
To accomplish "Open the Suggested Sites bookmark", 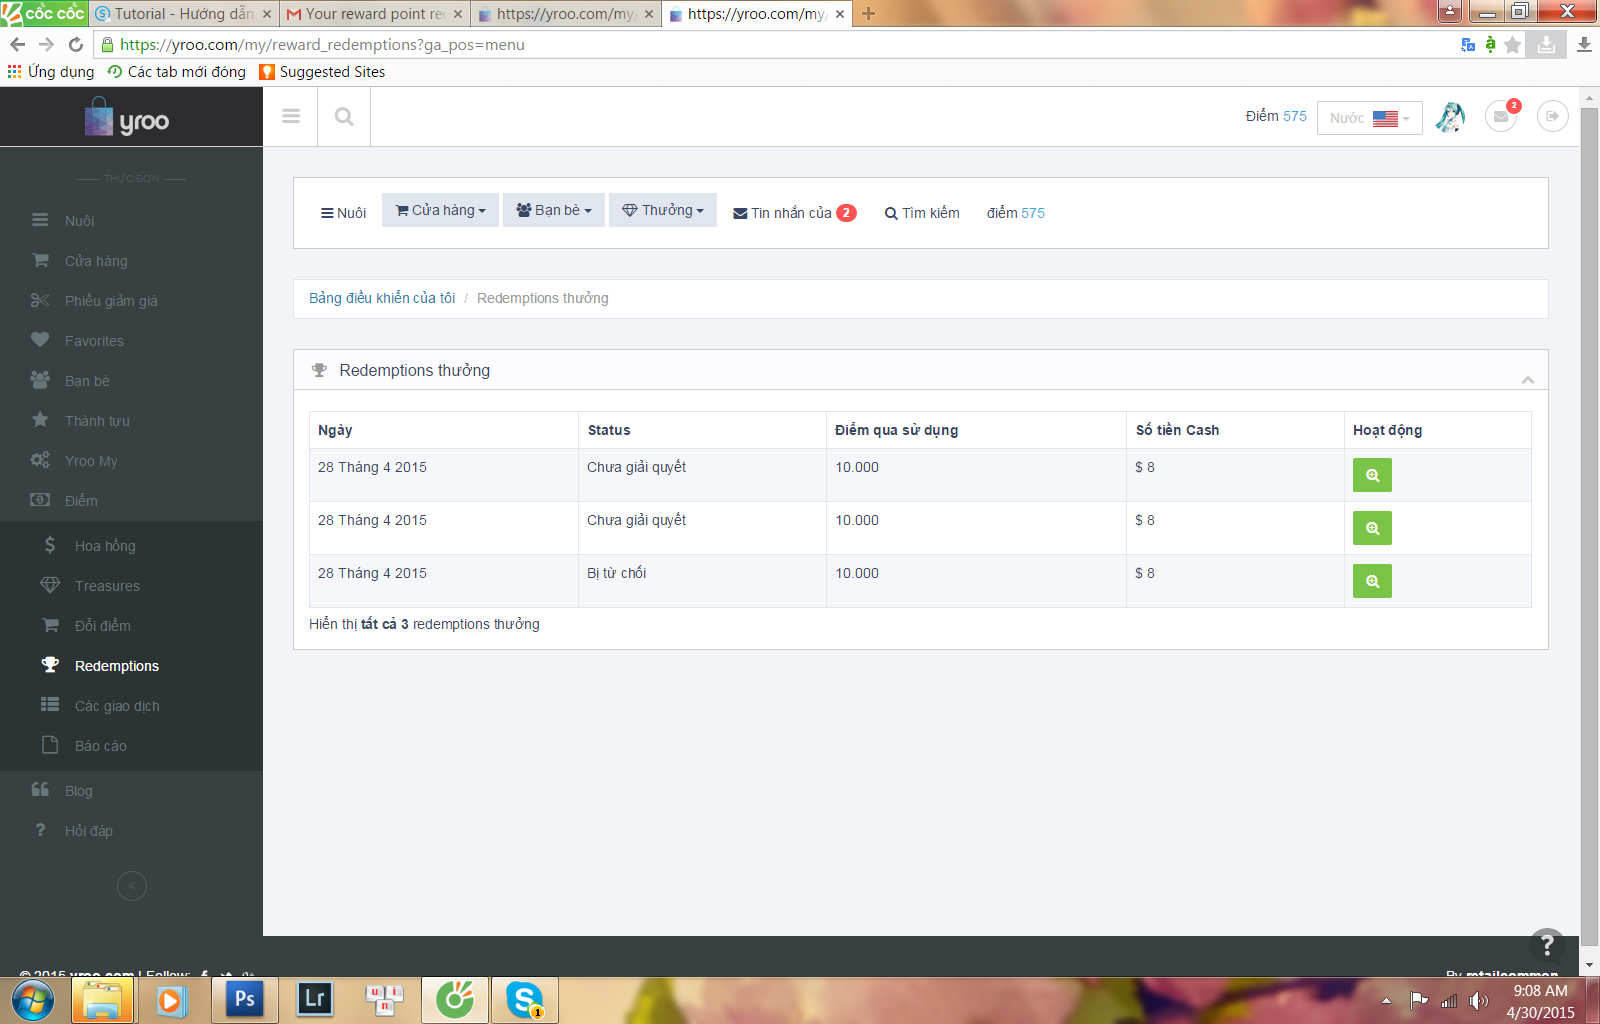I will click(322, 72).
